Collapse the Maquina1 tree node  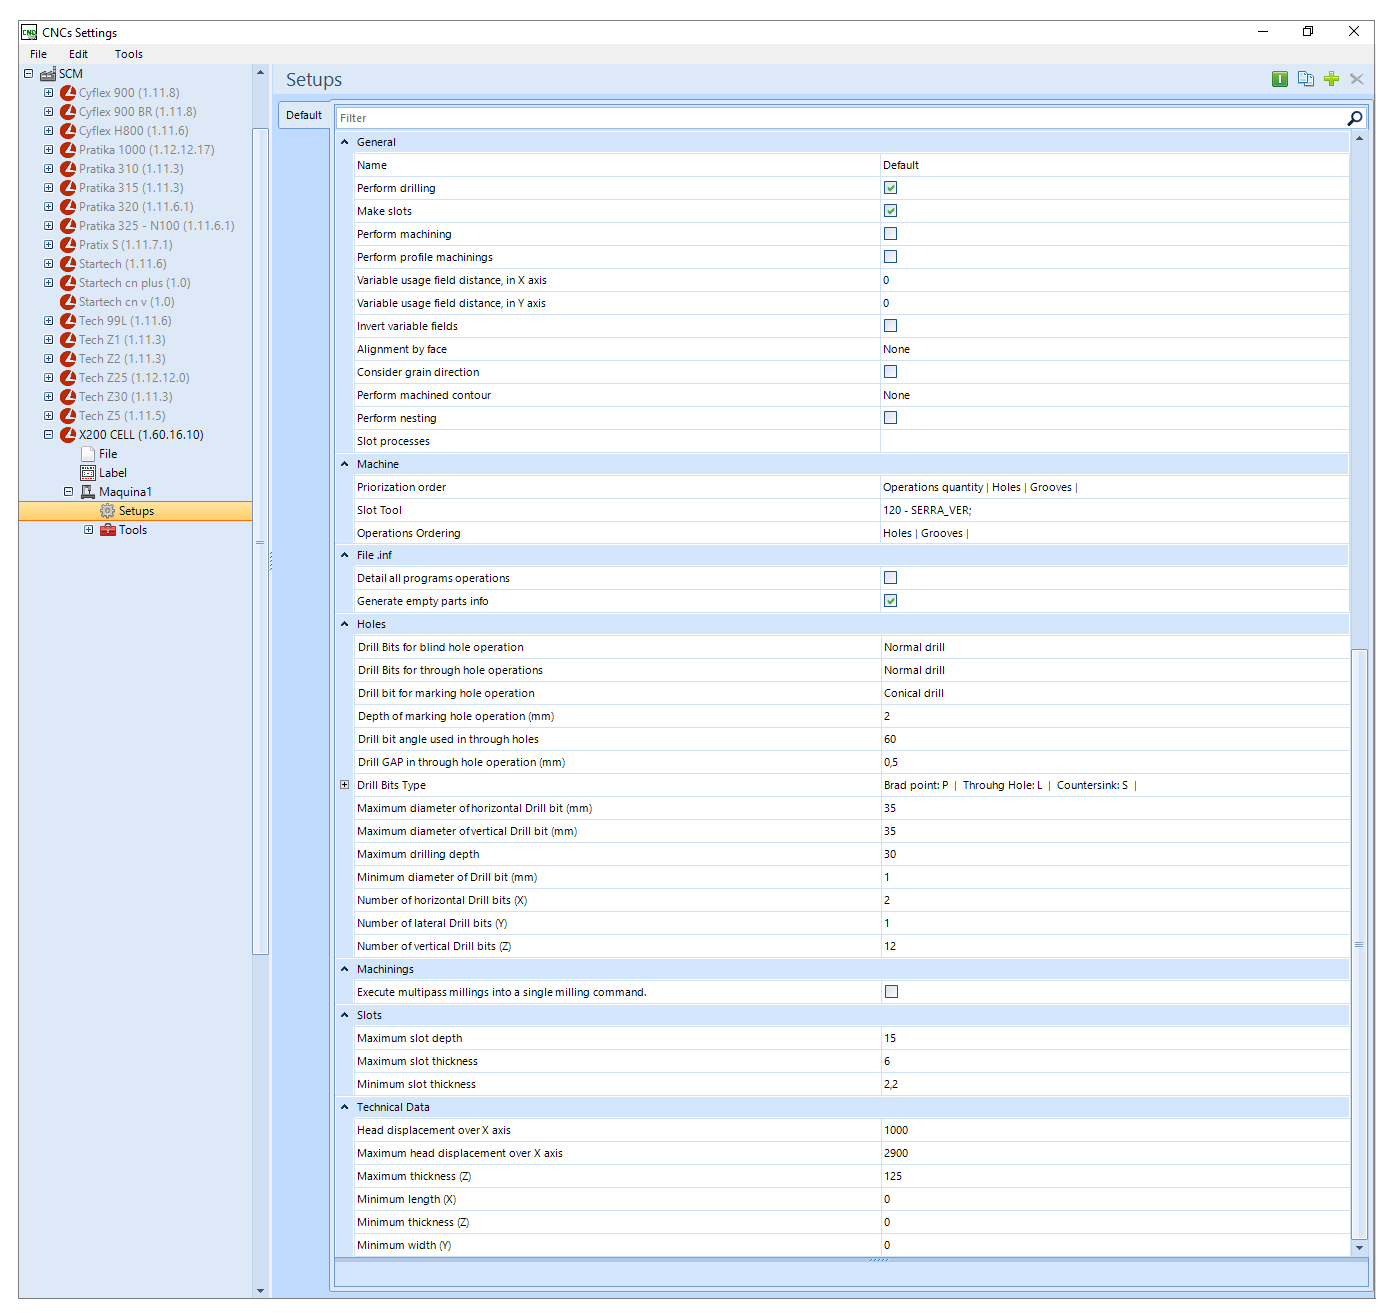[69, 492]
